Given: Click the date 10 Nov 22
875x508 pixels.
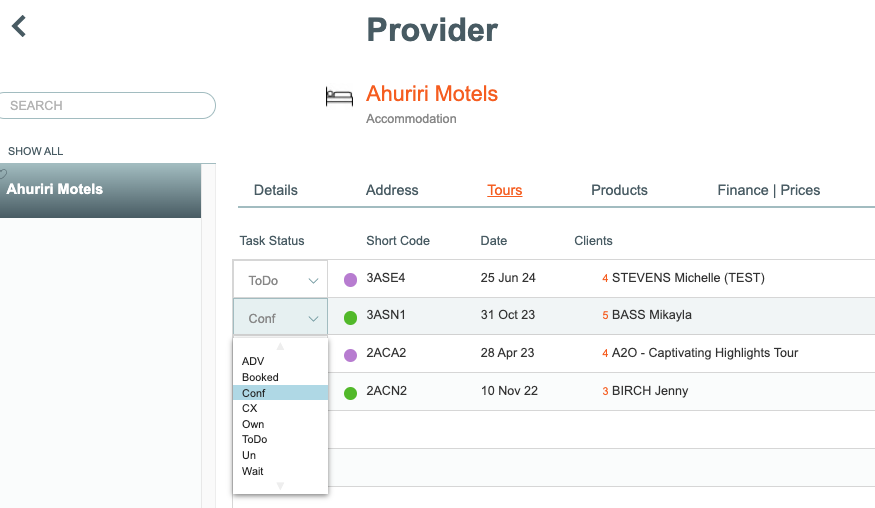Looking at the screenshot, I should pos(509,391).
